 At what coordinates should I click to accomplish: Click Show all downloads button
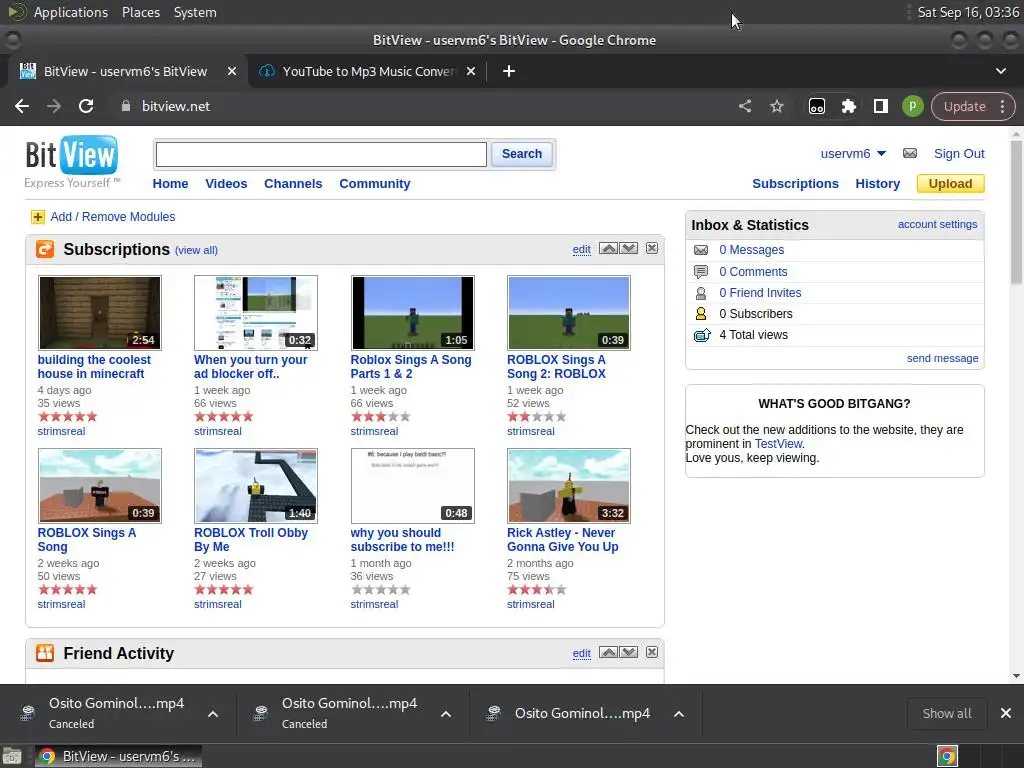[946, 713]
